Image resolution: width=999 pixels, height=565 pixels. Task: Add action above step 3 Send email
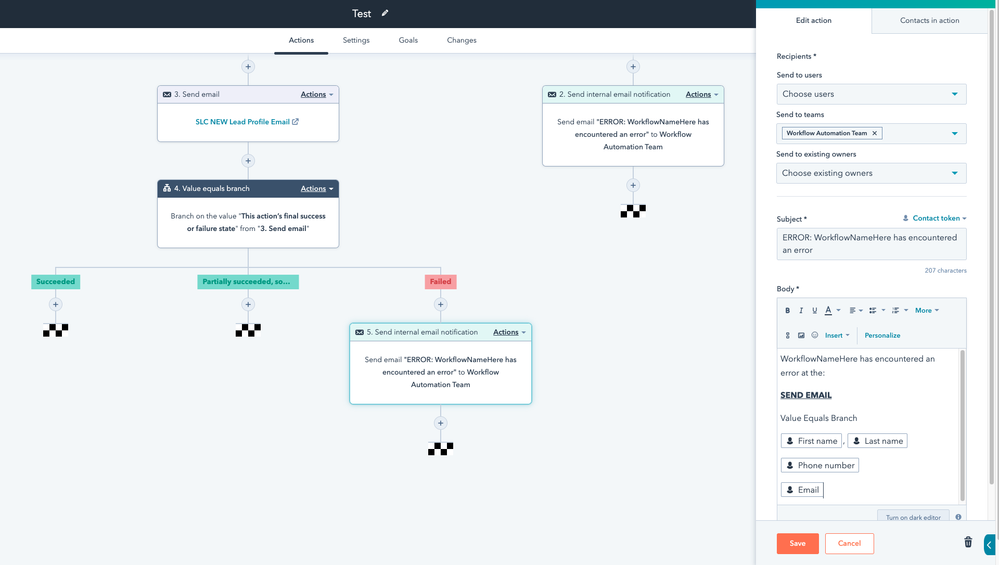point(248,67)
